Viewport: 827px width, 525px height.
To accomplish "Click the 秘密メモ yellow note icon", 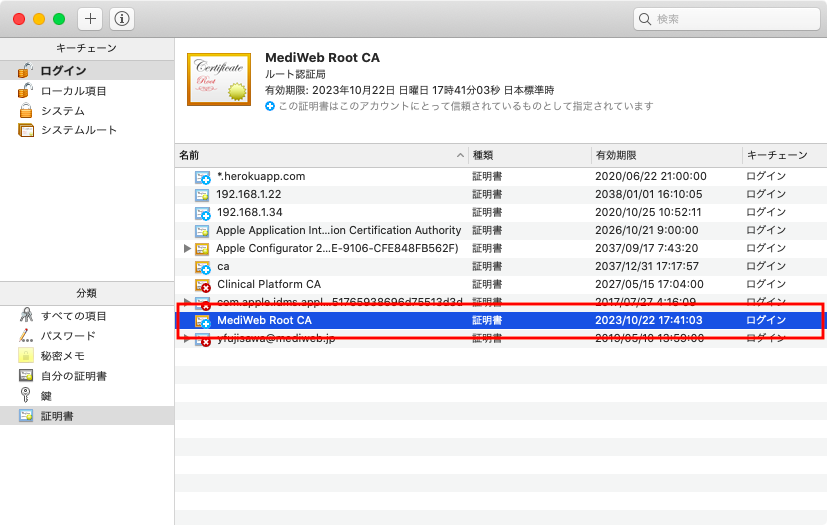I will coord(26,355).
